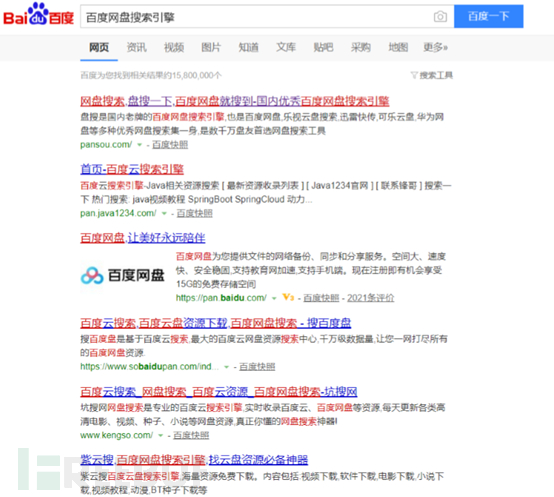This screenshot has width=554, height=497.
Task: Click the V3 credibility badge
Action: pyautogui.click(x=288, y=297)
